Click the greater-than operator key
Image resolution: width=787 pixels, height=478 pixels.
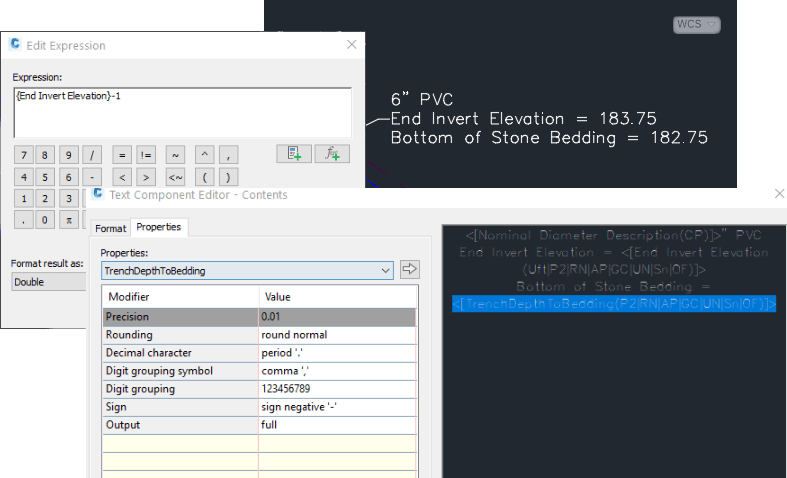146,177
